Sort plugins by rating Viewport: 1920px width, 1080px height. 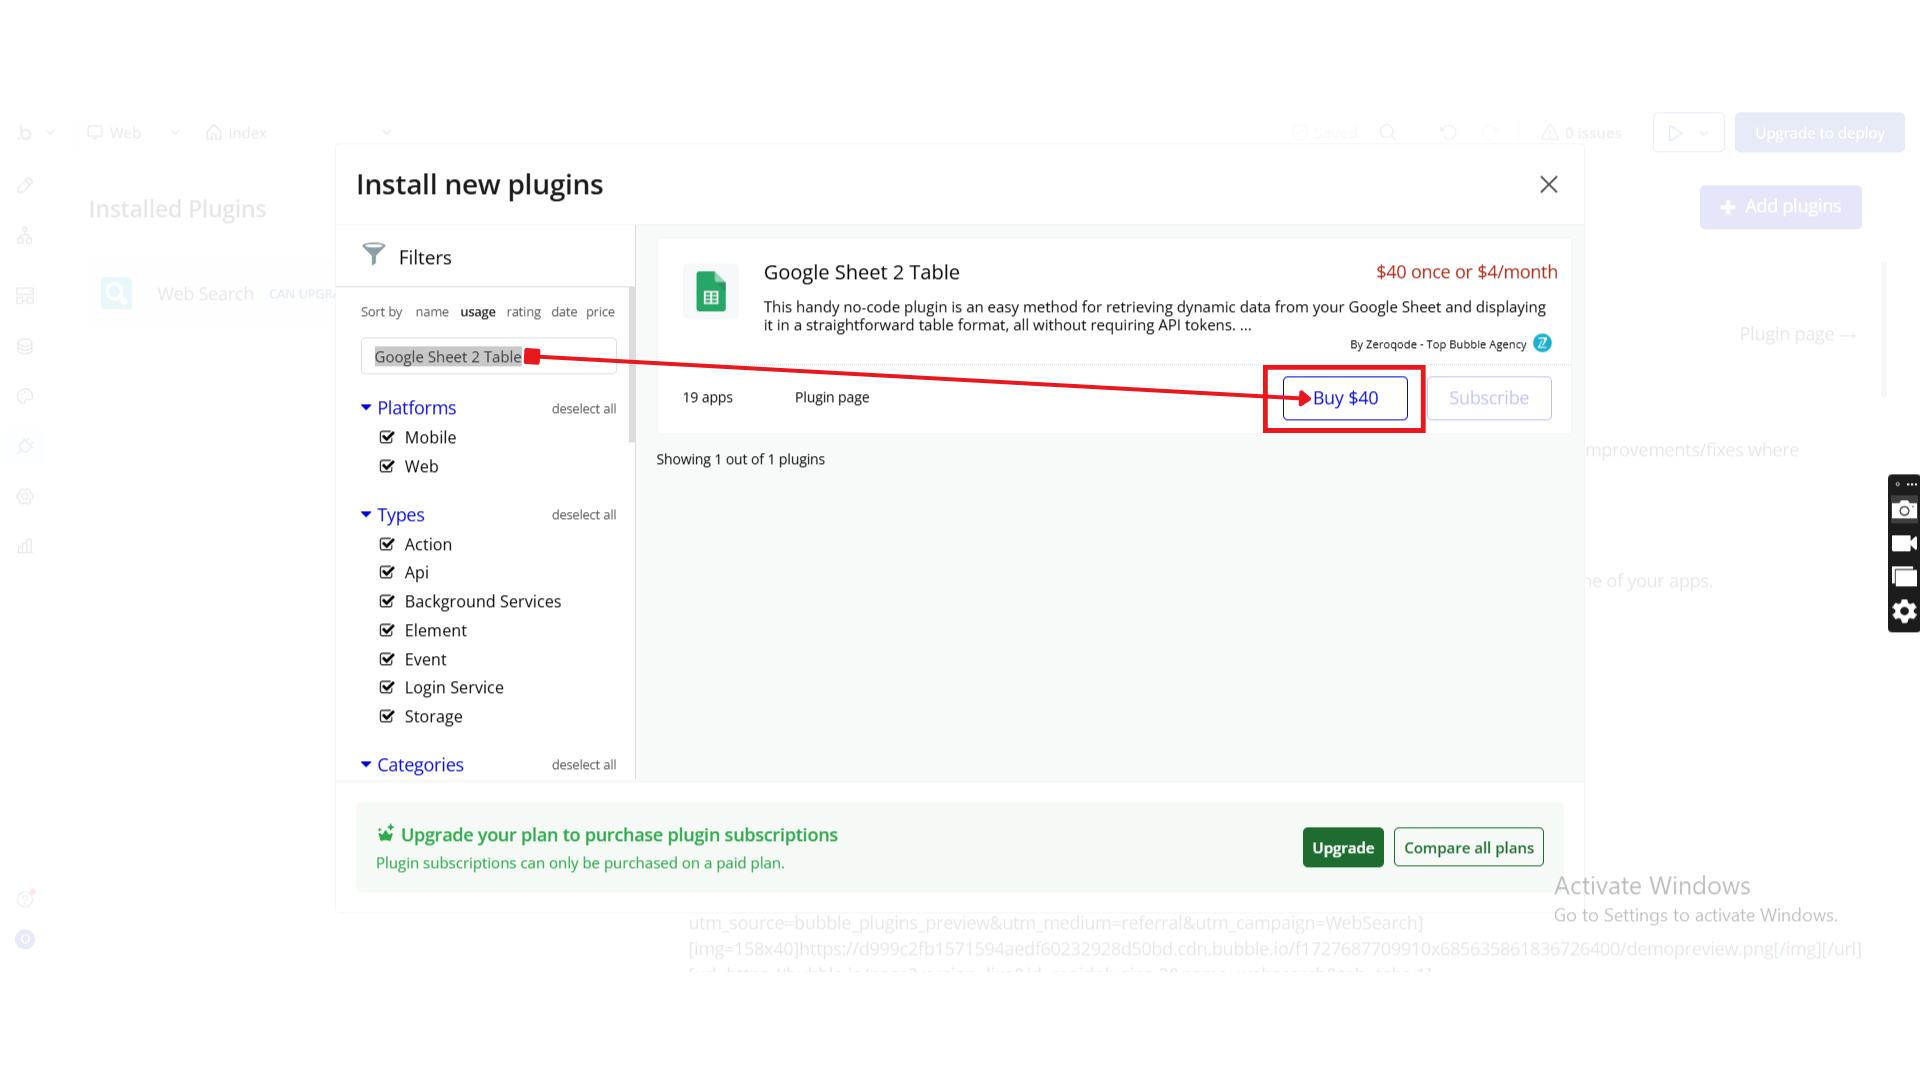[523, 312]
